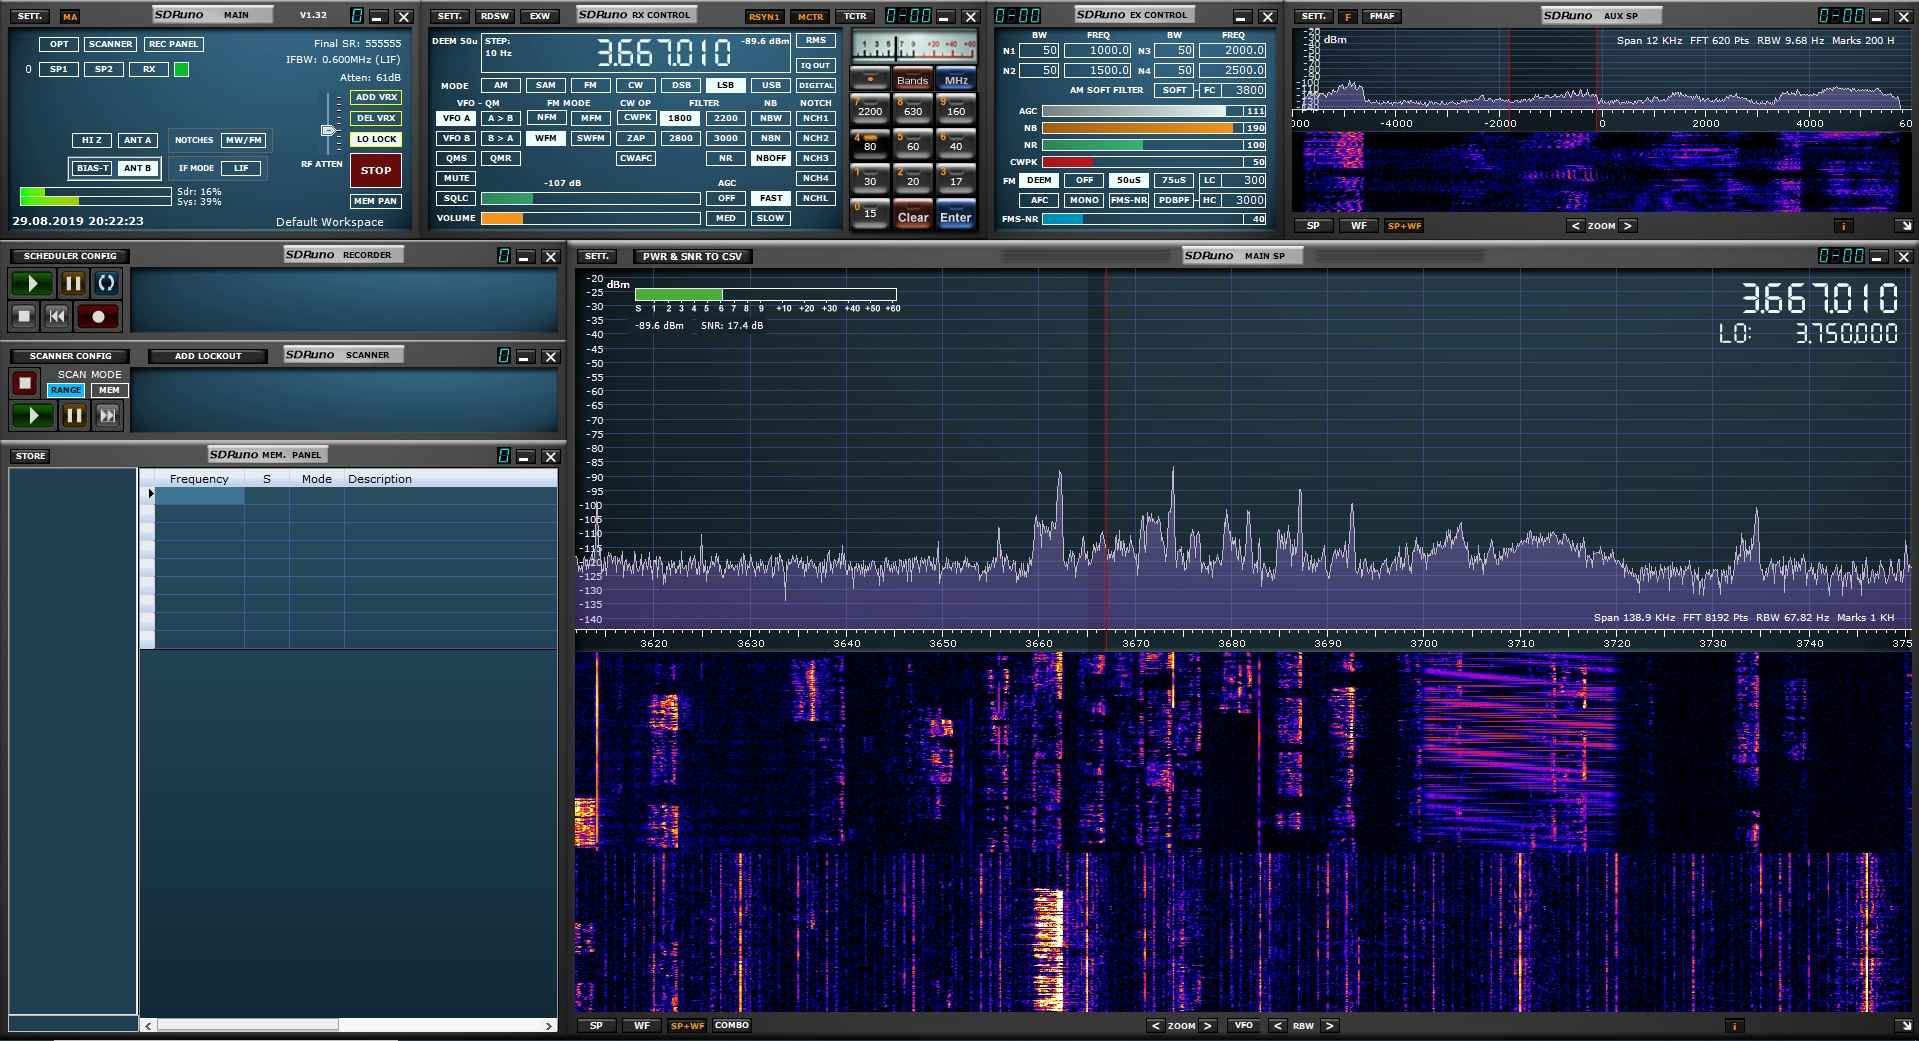Screen dimensions: 1919x1041
Task: Rewind the recording to start
Action: (57, 316)
